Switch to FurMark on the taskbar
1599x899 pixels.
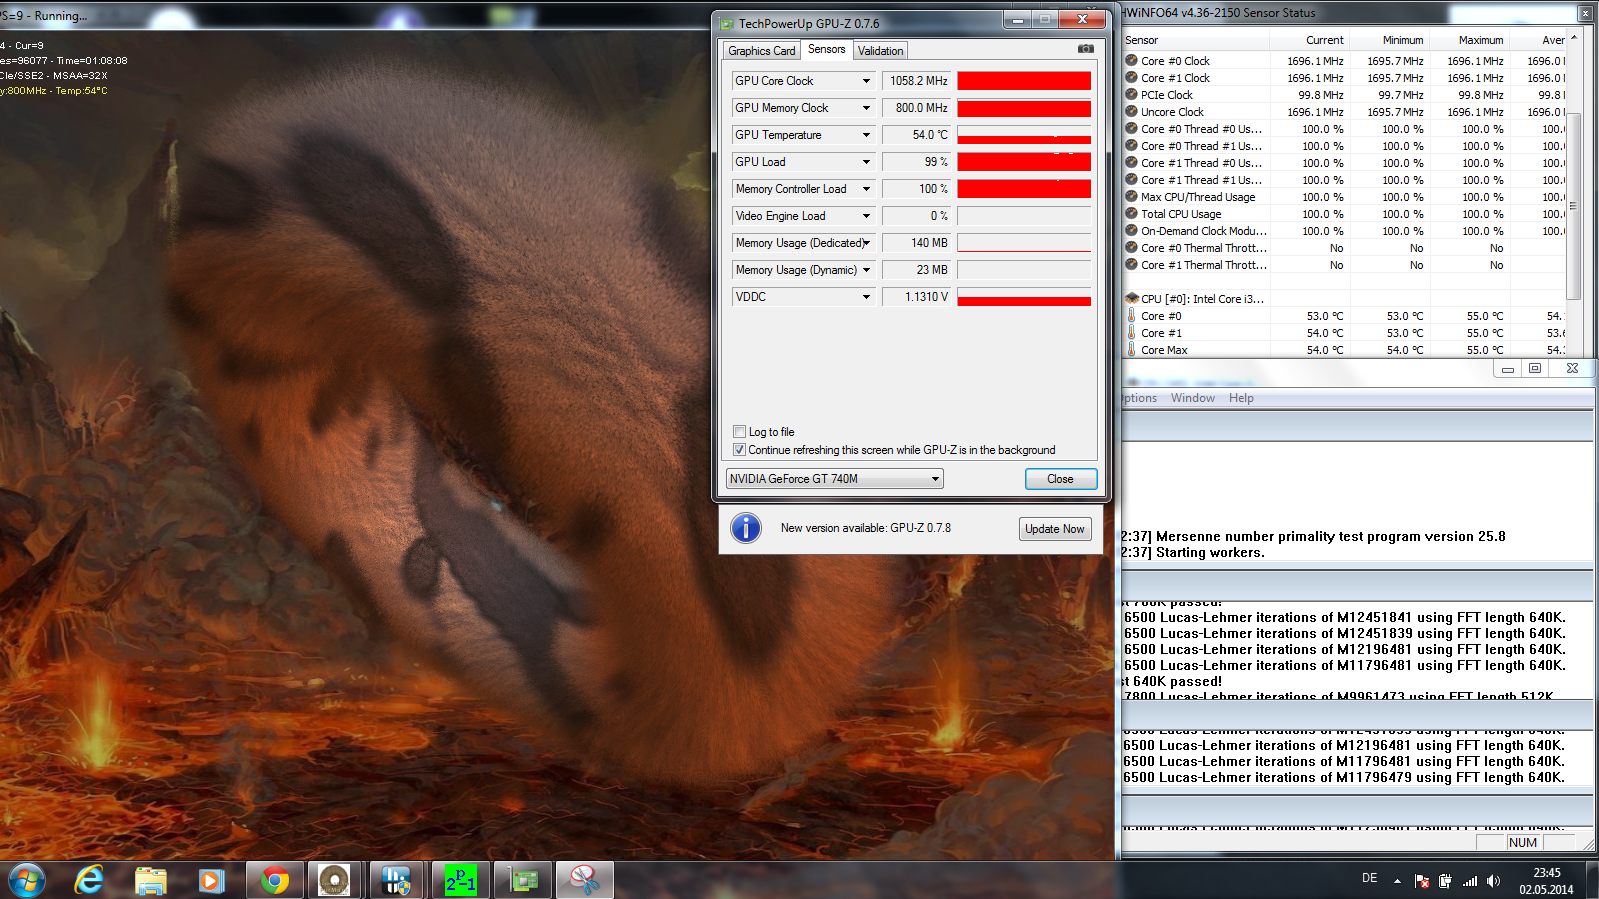[335, 880]
